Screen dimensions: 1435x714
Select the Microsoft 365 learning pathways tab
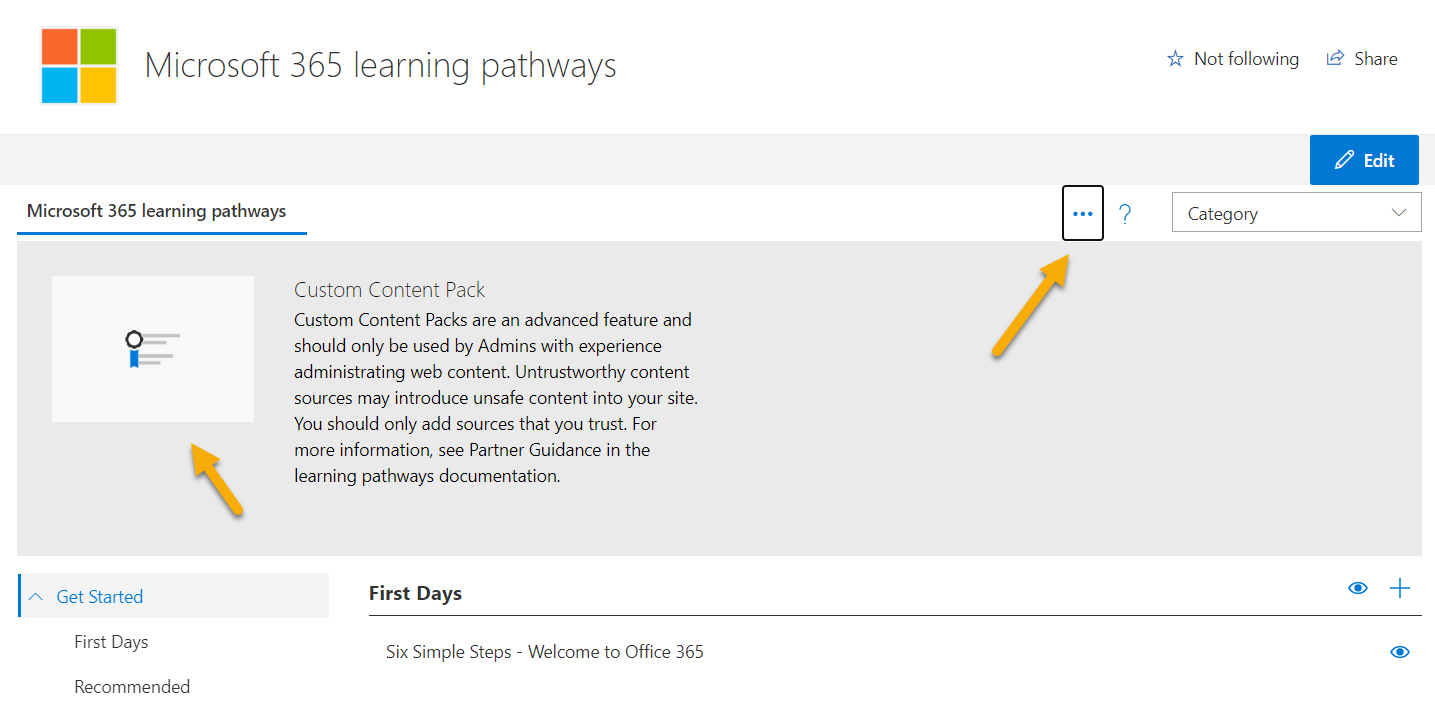tap(157, 211)
